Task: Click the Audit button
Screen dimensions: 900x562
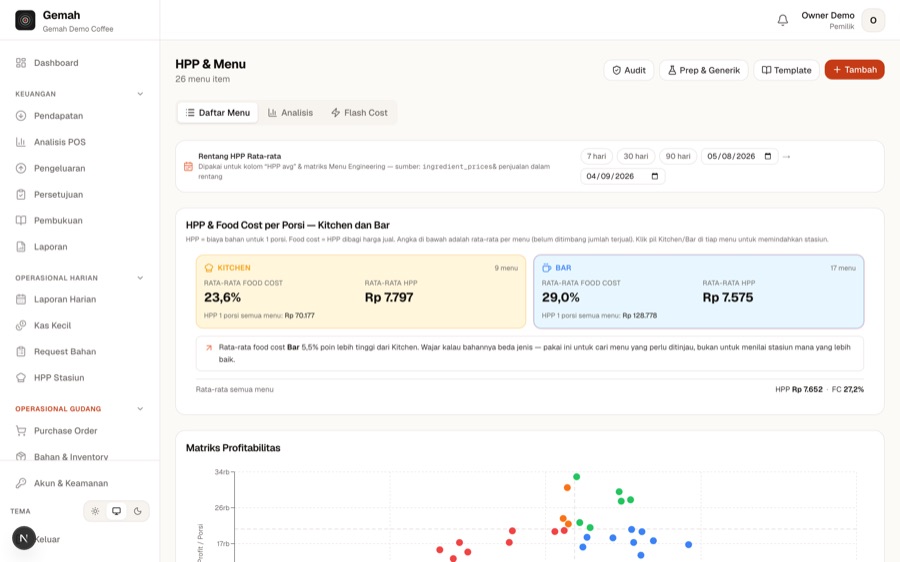Action: (x=629, y=70)
